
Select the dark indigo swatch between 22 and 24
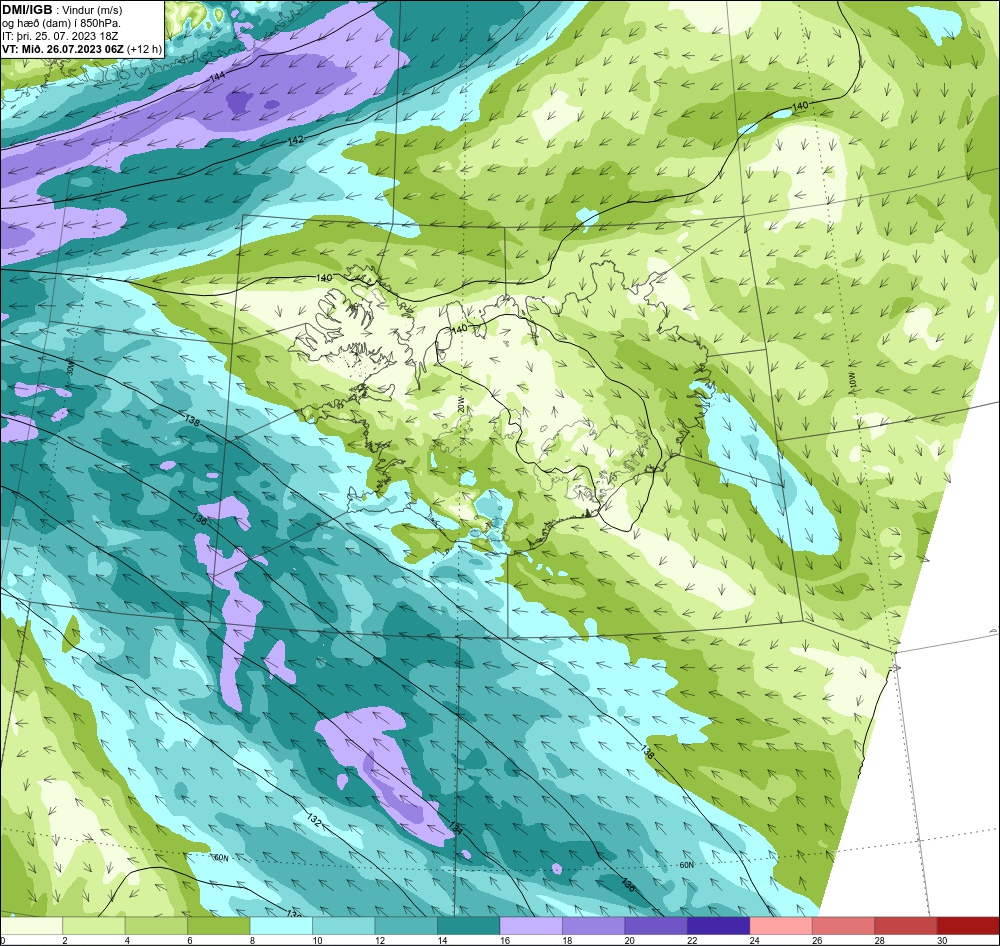[719, 925]
